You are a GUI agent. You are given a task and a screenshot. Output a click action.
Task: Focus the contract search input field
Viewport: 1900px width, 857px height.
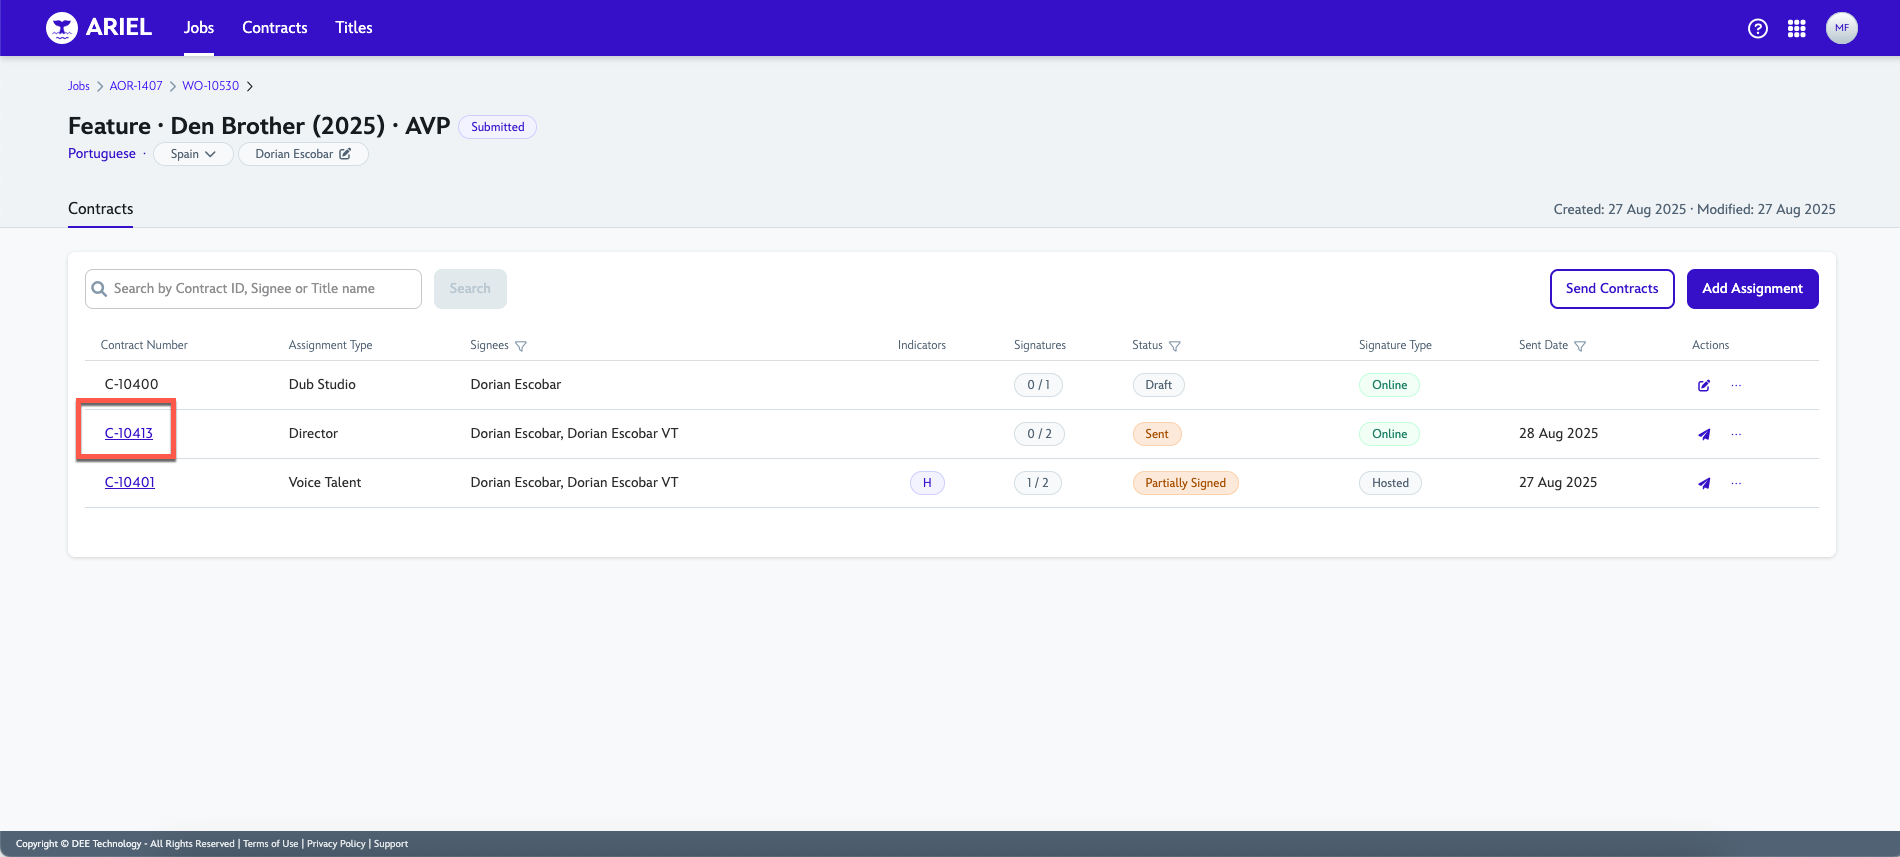262,289
